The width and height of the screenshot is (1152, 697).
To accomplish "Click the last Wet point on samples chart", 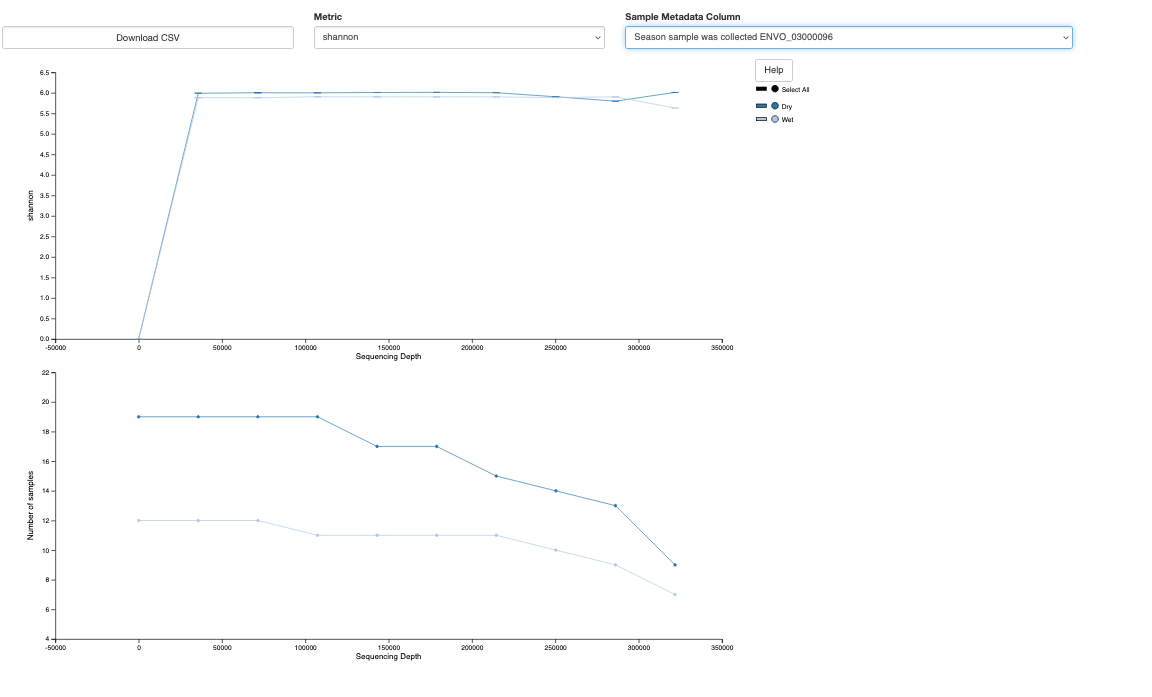I will click(675, 595).
